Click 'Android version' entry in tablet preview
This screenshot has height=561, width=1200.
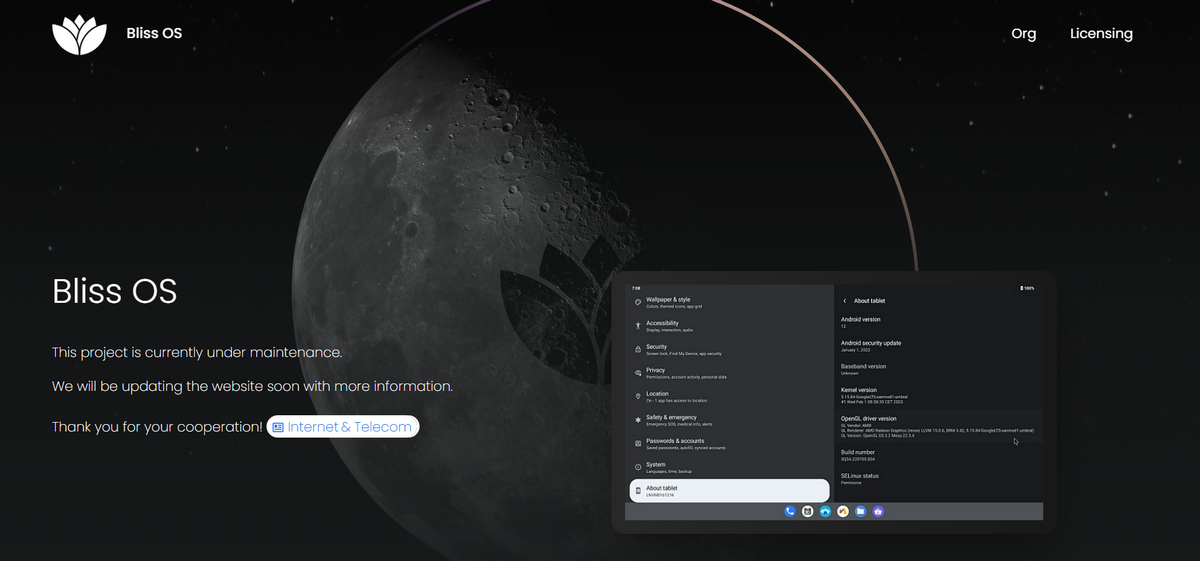938,322
